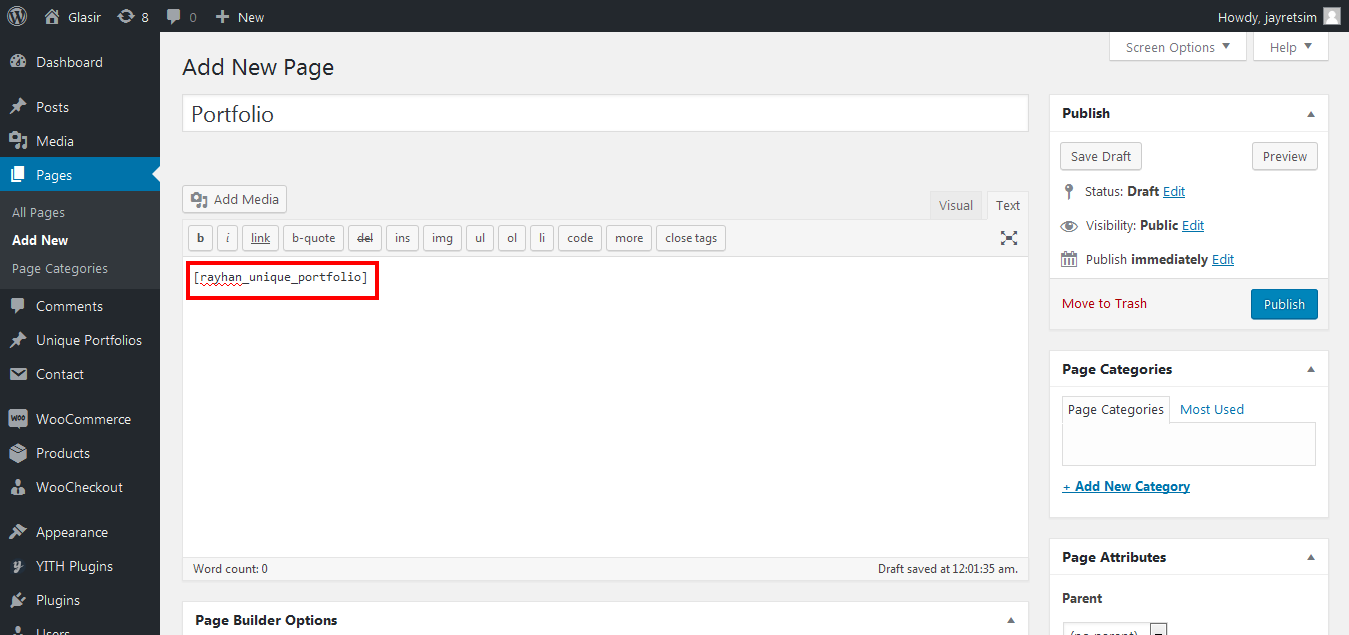Open the YITH Plugins menu
1349x635 pixels.
(74, 566)
